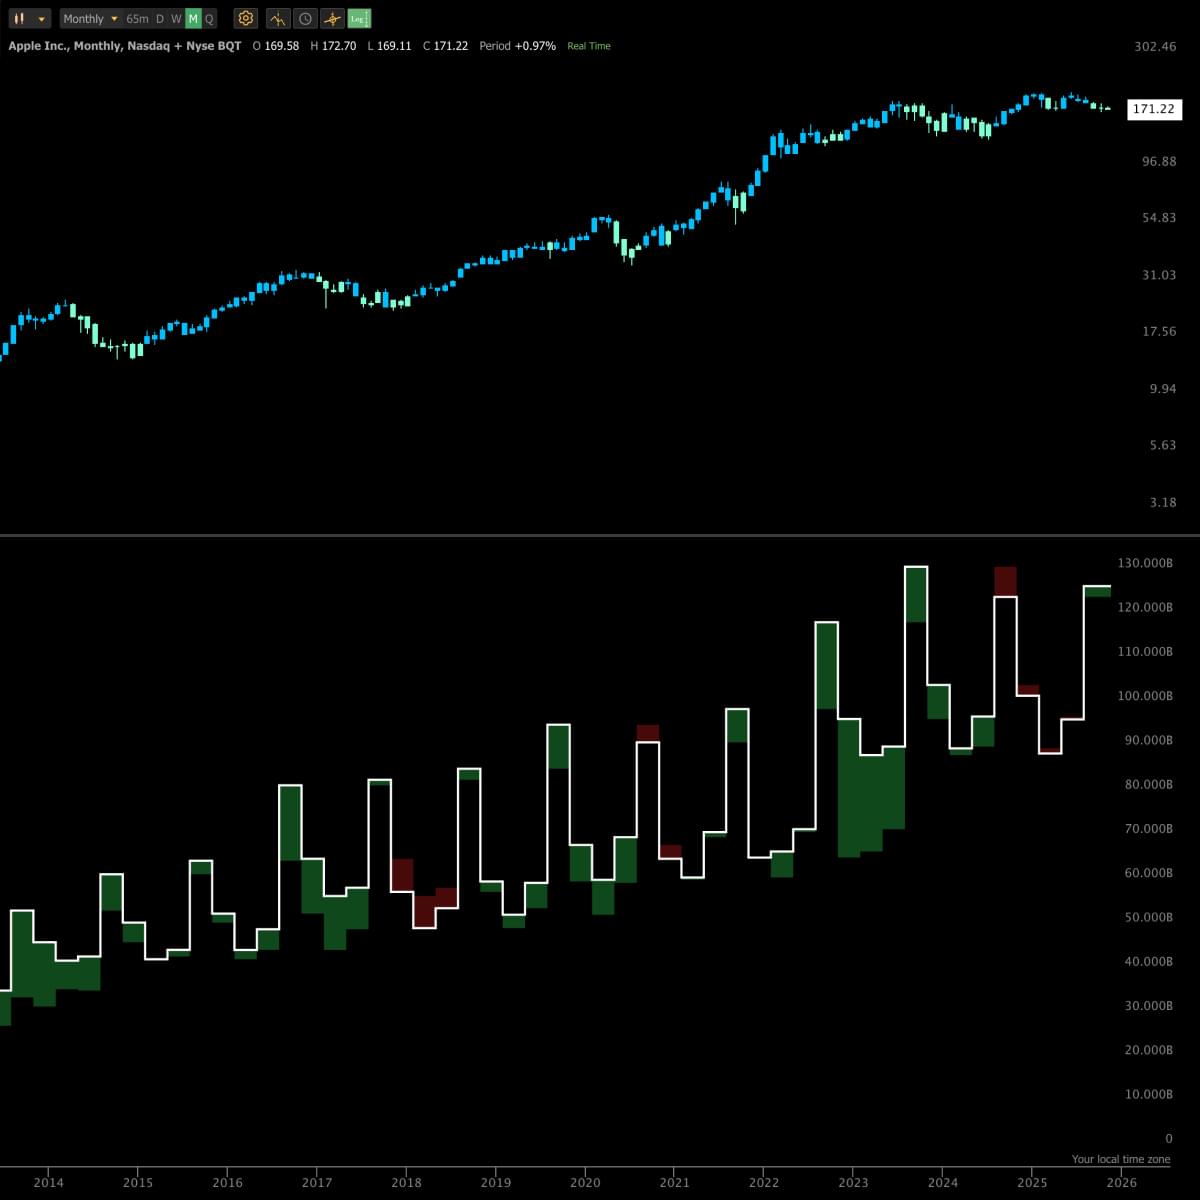
Task: Select the candlestick chart type icon
Action: coord(18,18)
